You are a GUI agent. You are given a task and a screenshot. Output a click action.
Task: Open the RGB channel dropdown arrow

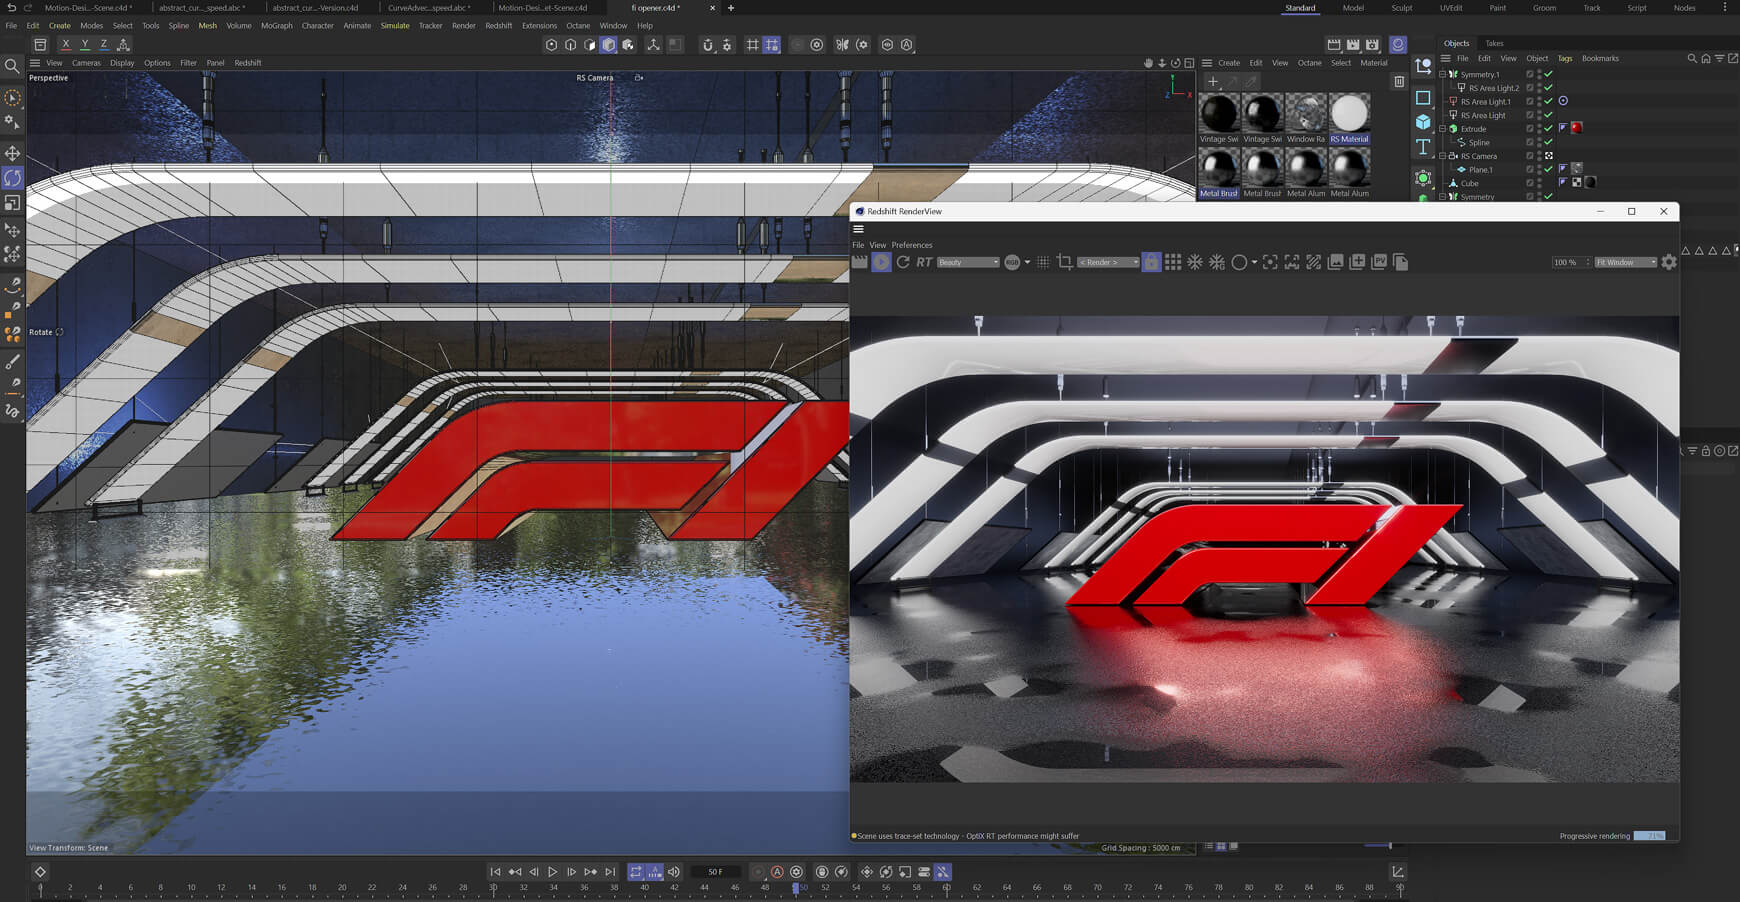tap(1027, 263)
